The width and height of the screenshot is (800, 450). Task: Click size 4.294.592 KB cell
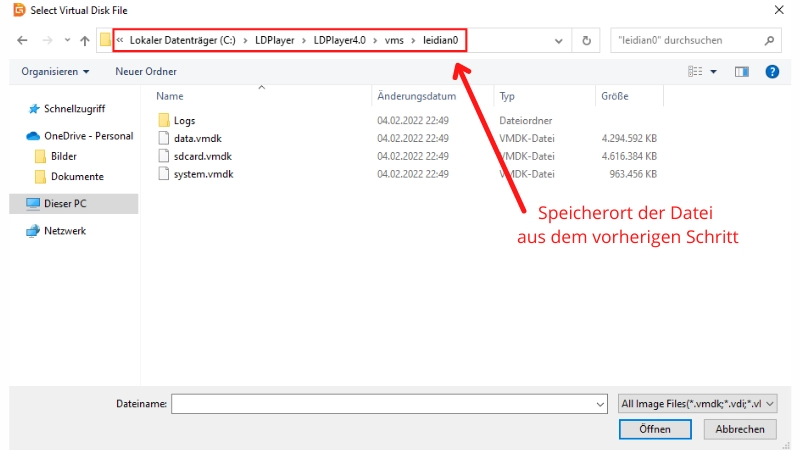pyautogui.click(x=629, y=138)
